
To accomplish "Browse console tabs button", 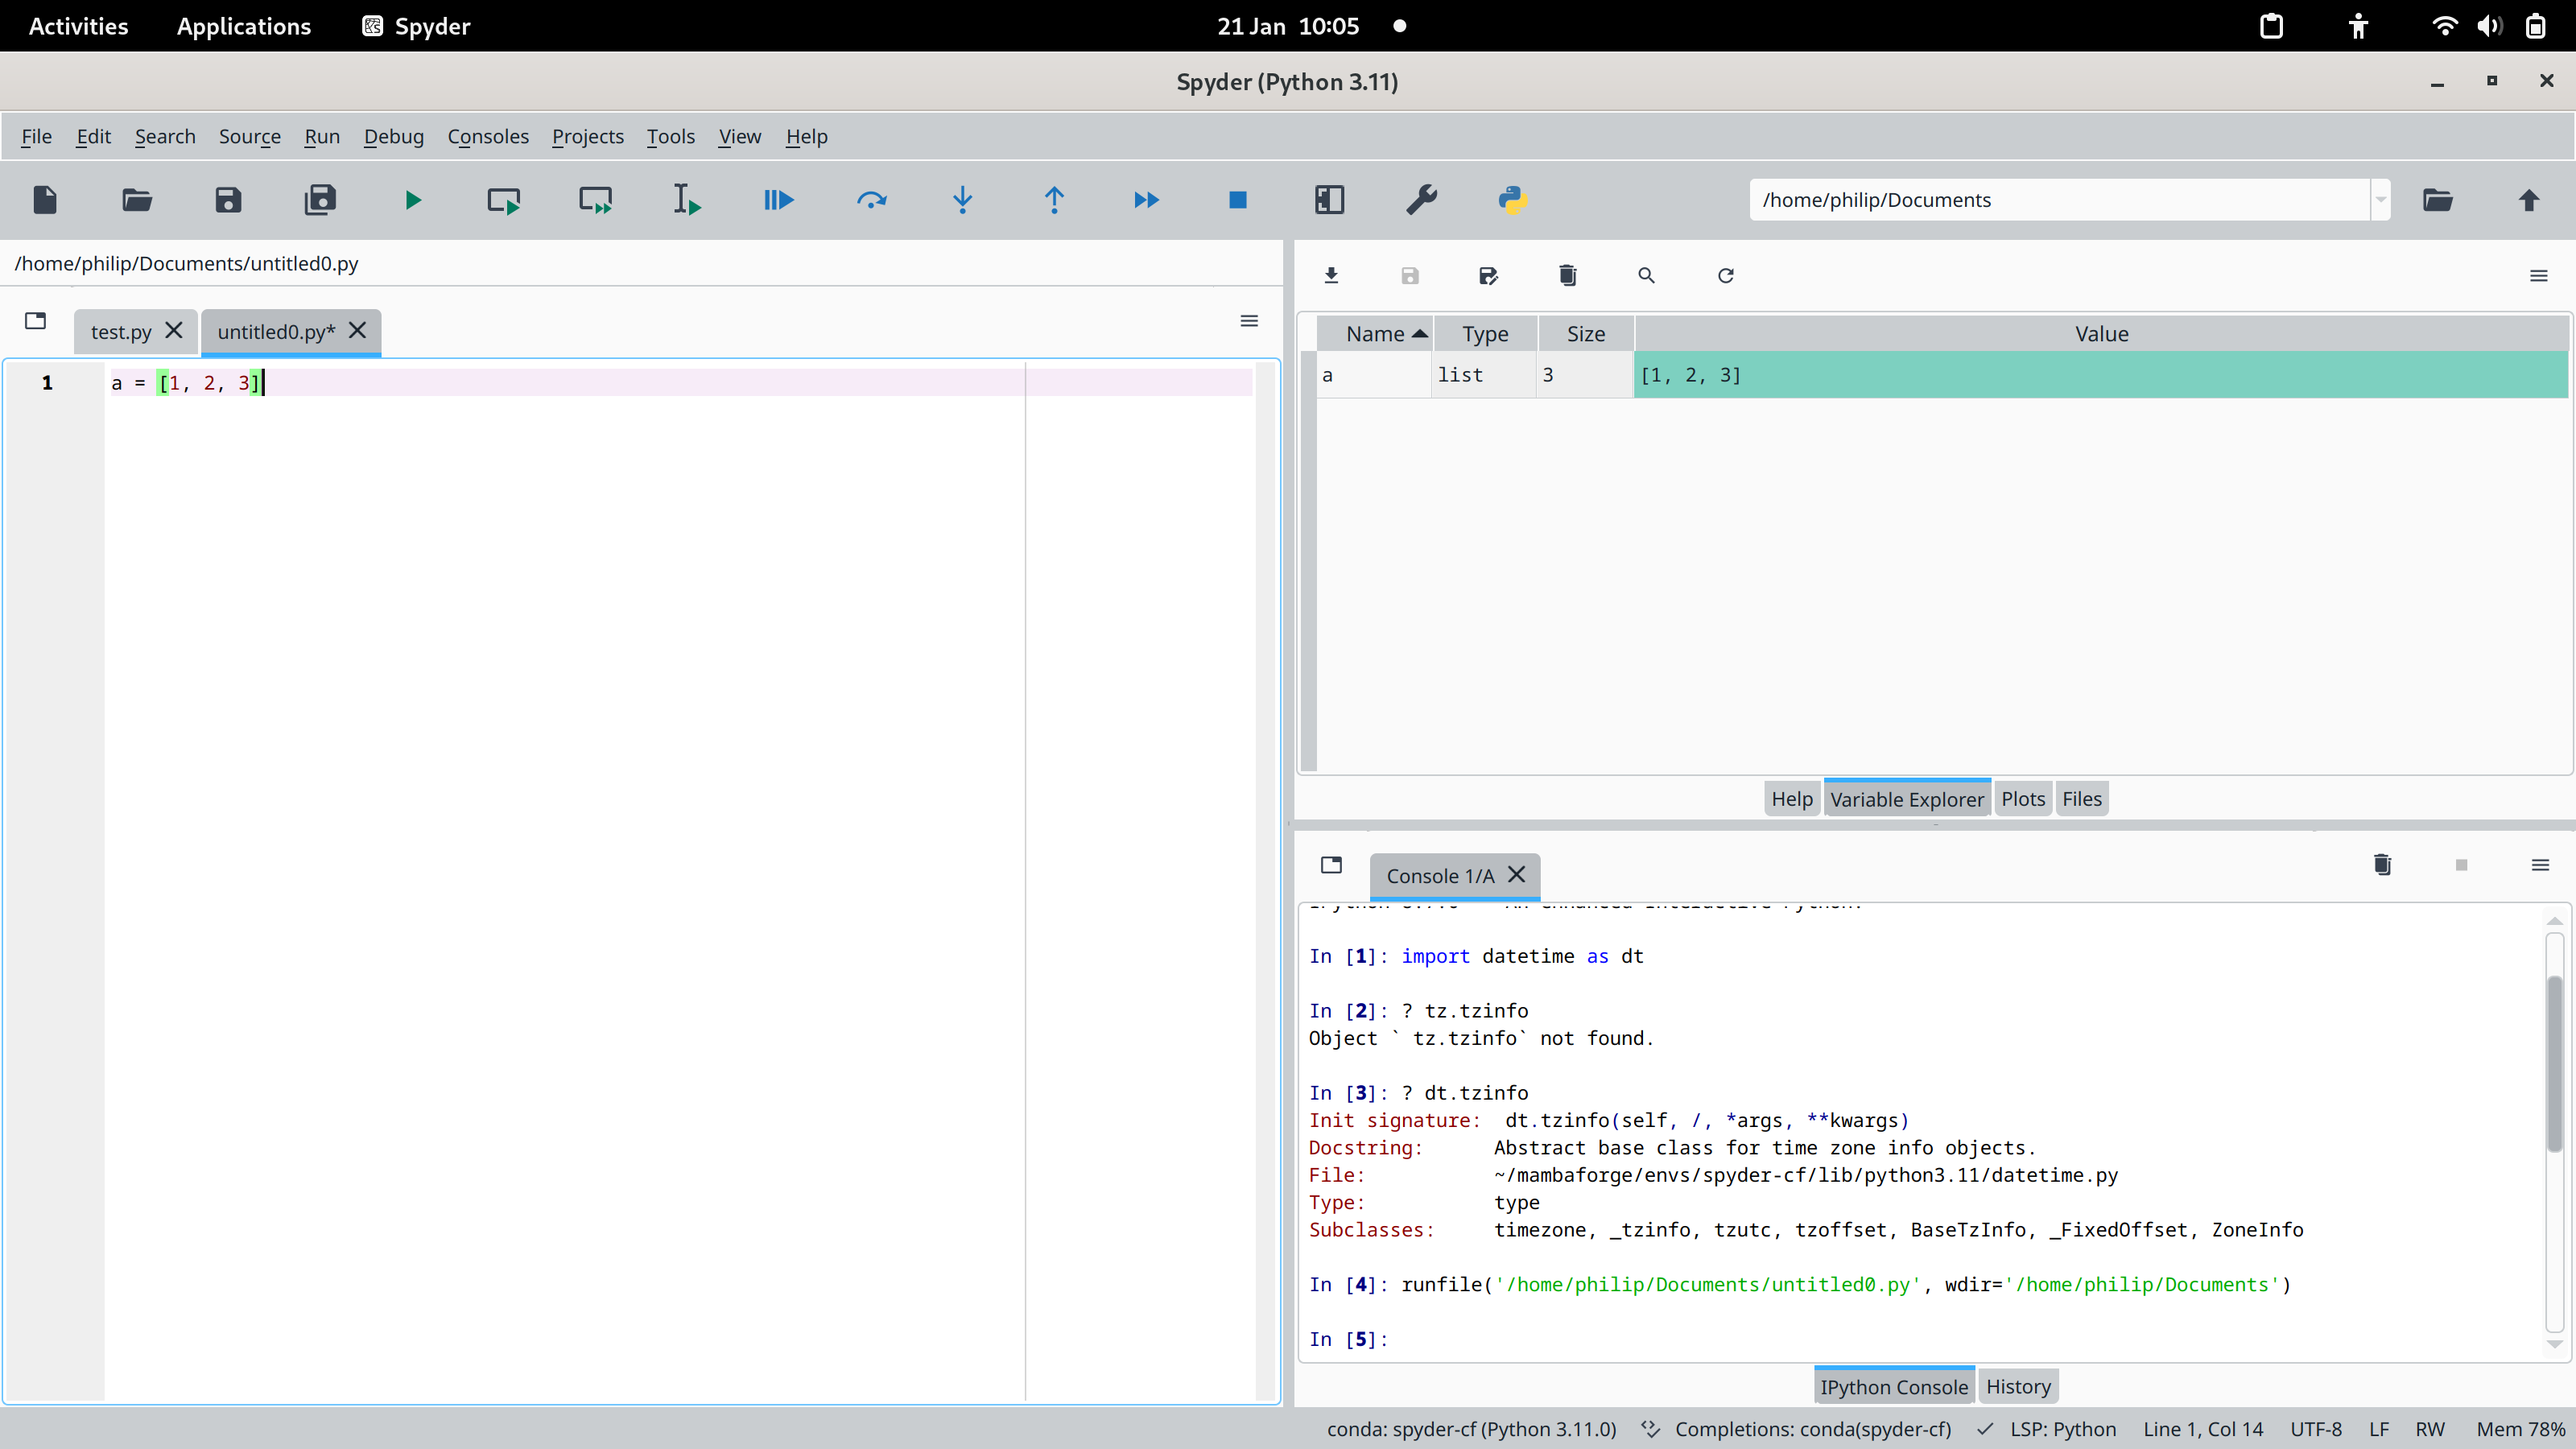I will tap(1331, 865).
